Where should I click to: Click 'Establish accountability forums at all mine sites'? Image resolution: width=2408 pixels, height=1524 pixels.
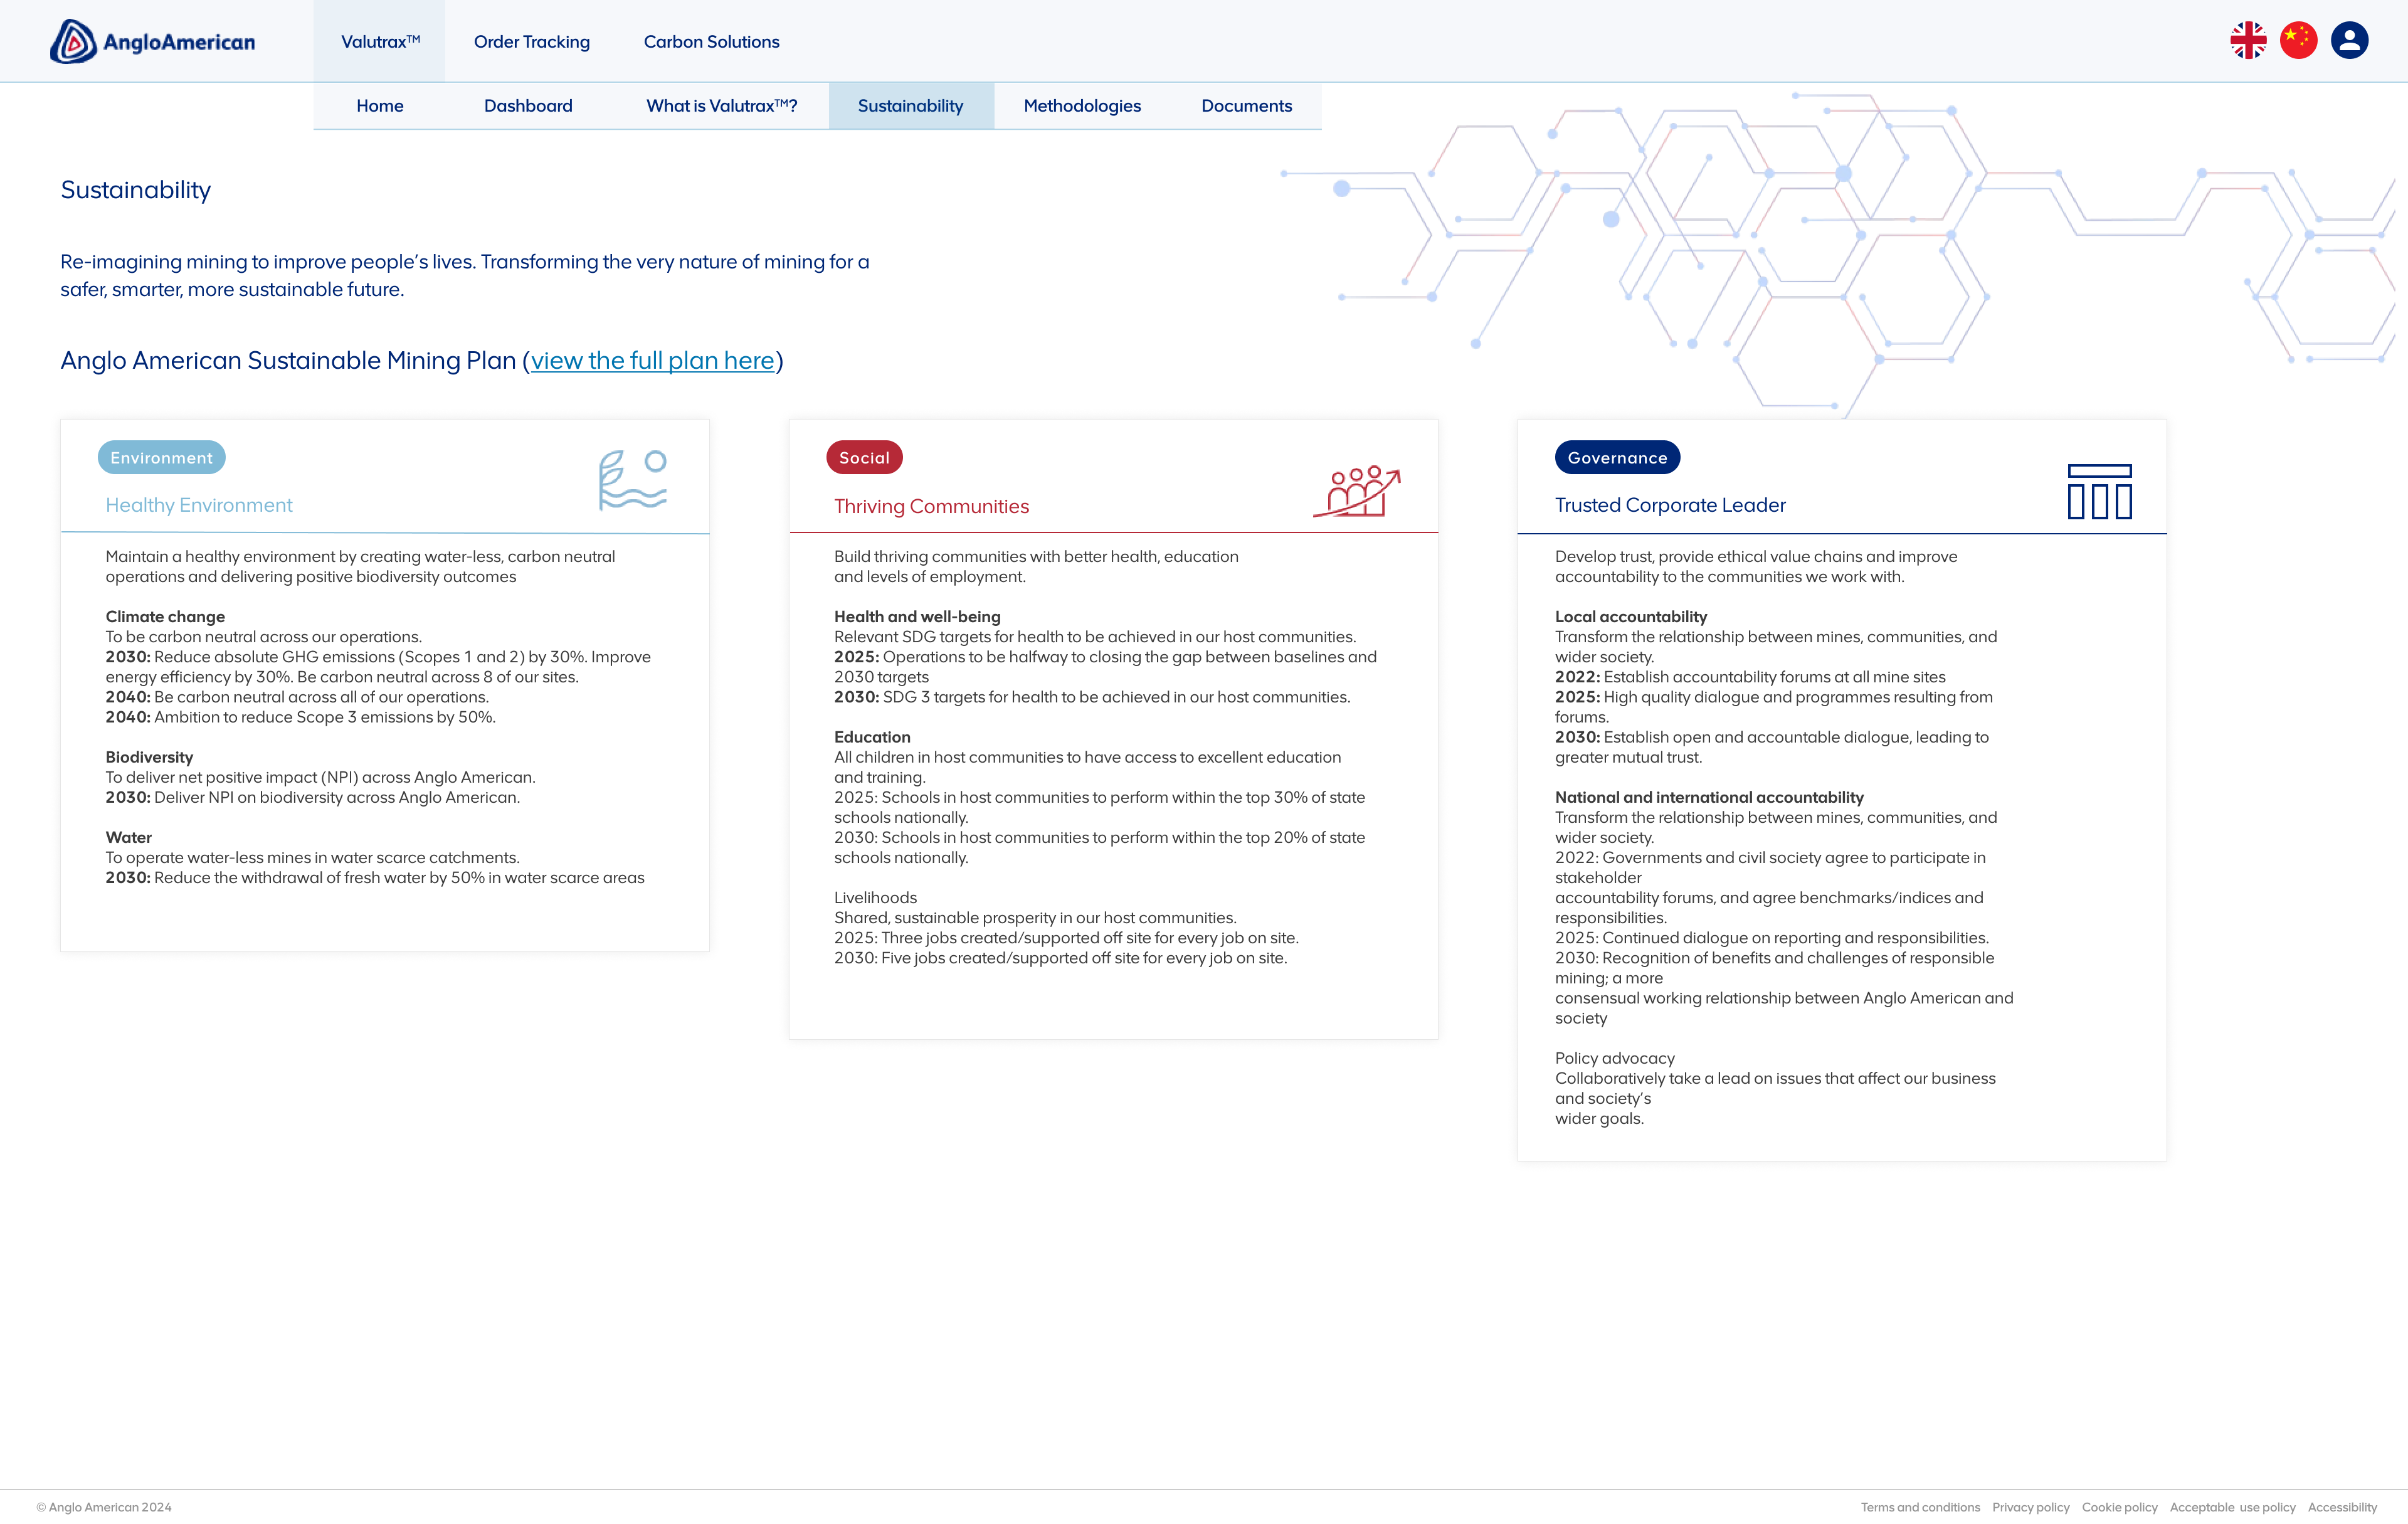tap(1750, 677)
